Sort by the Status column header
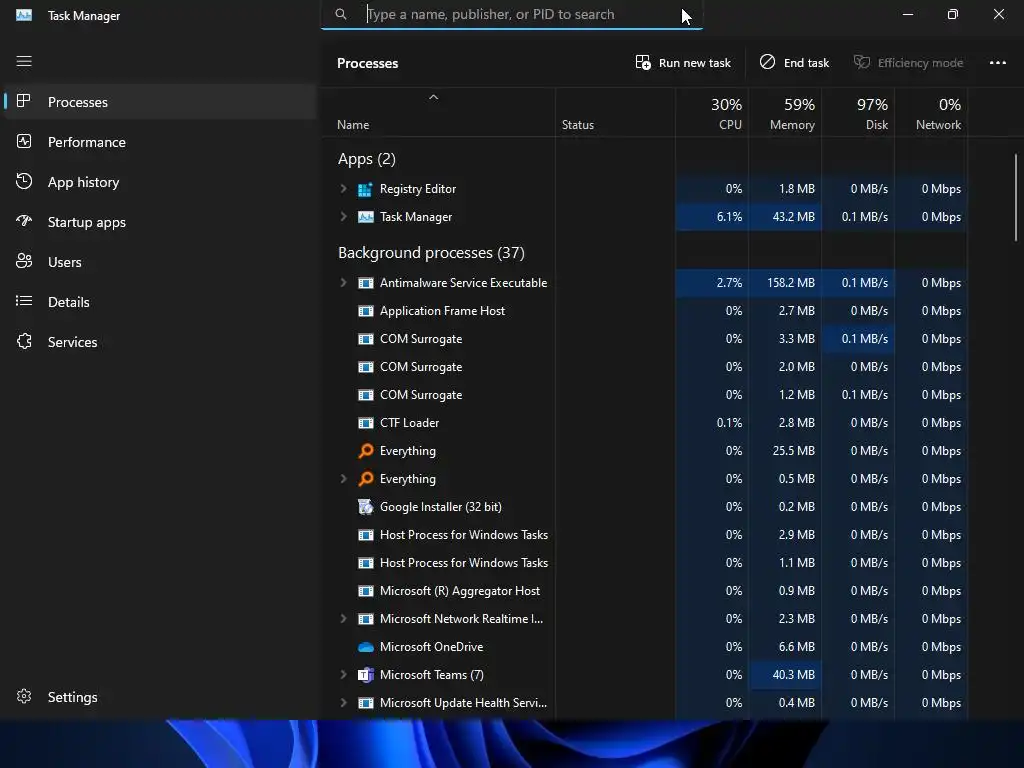The image size is (1024, 768). tap(615, 113)
